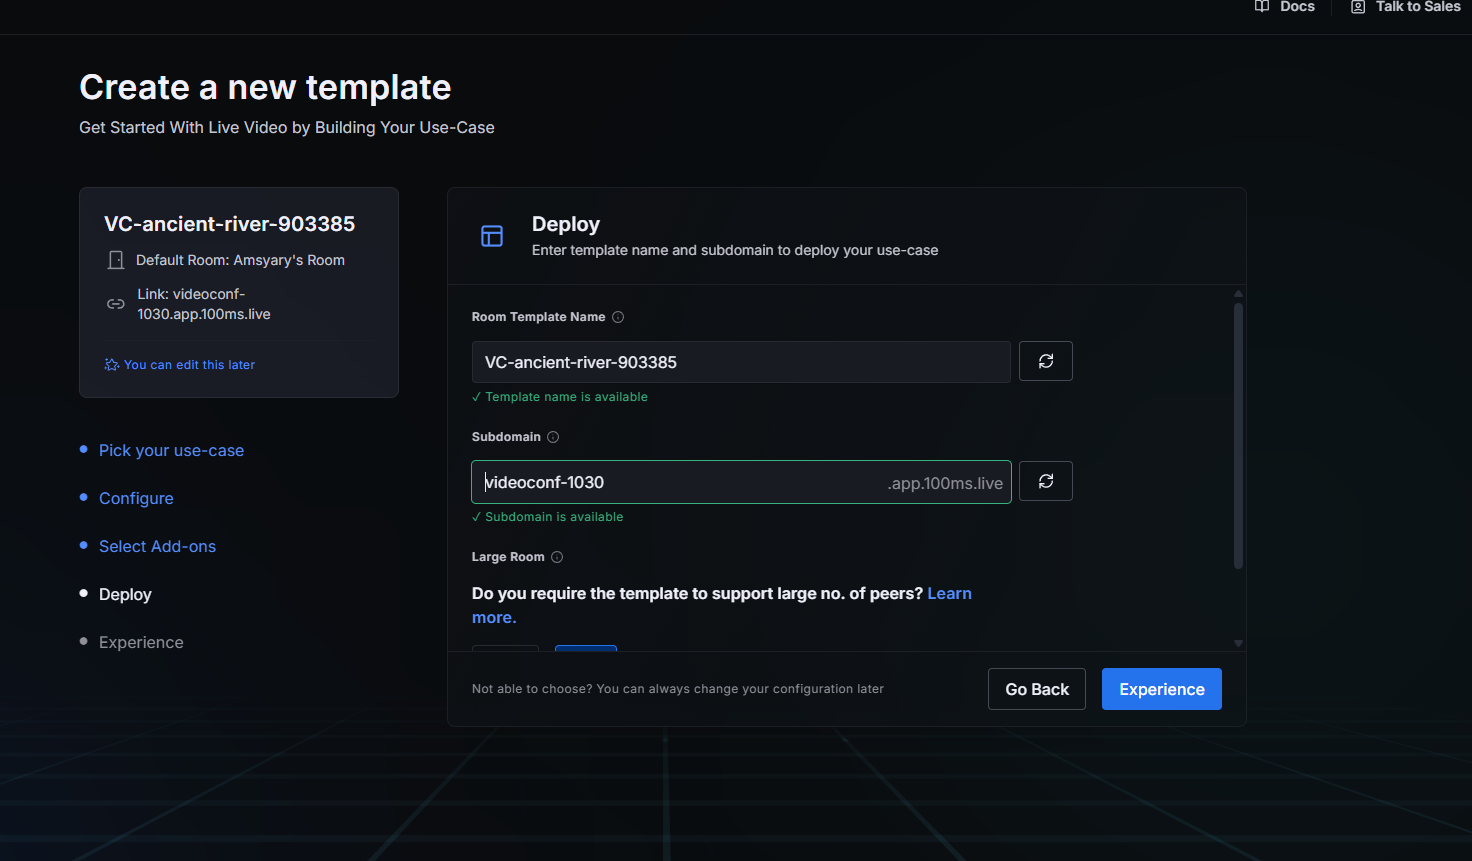The width and height of the screenshot is (1472, 861).
Task: Go to the Pick your use-case step
Action: point(171,450)
